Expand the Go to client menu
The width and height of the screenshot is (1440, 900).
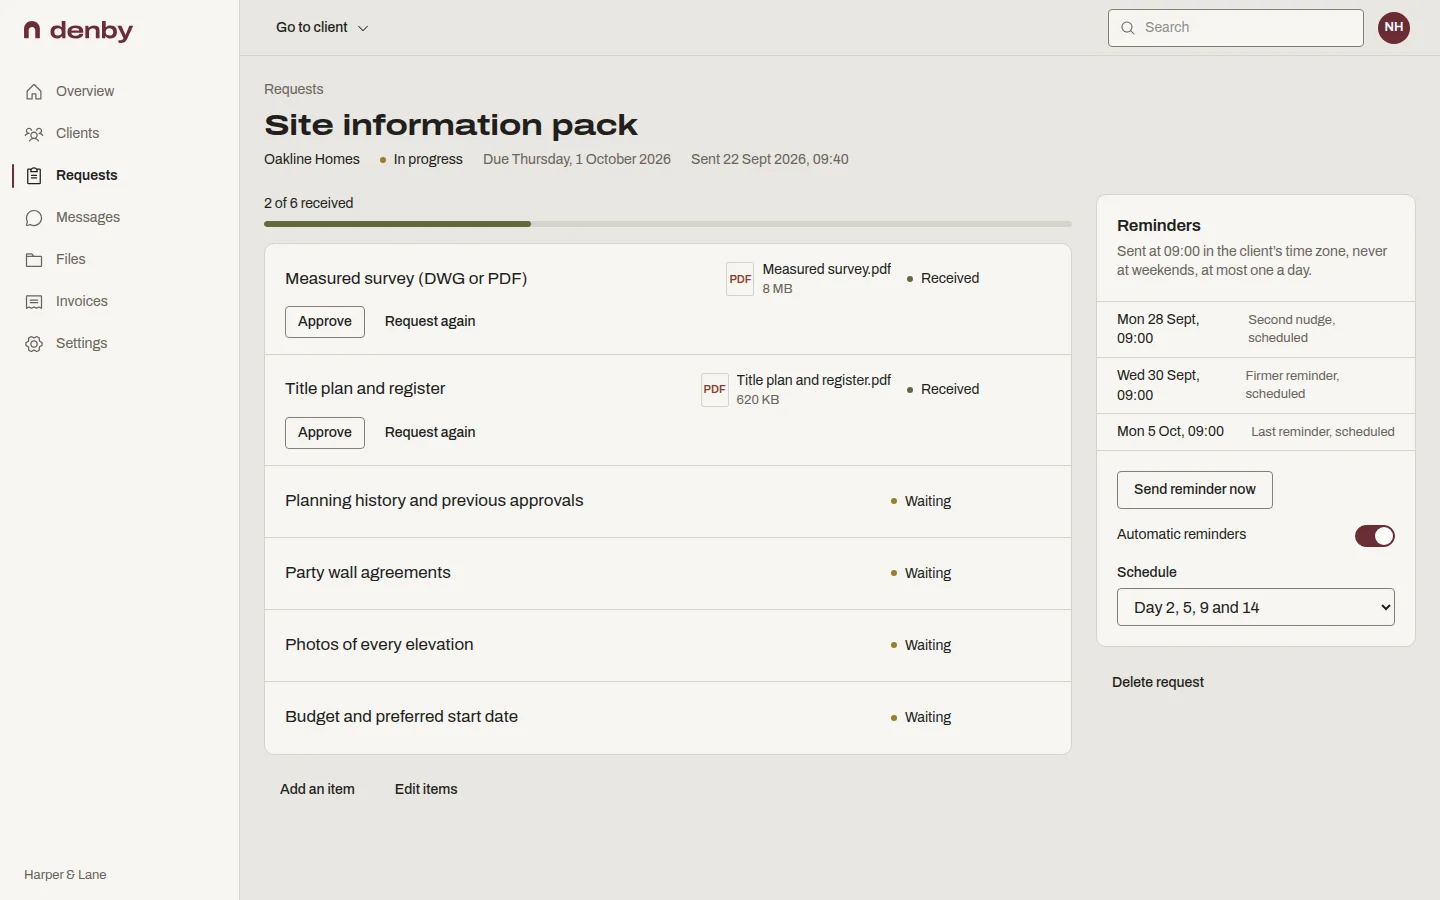(x=322, y=28)
